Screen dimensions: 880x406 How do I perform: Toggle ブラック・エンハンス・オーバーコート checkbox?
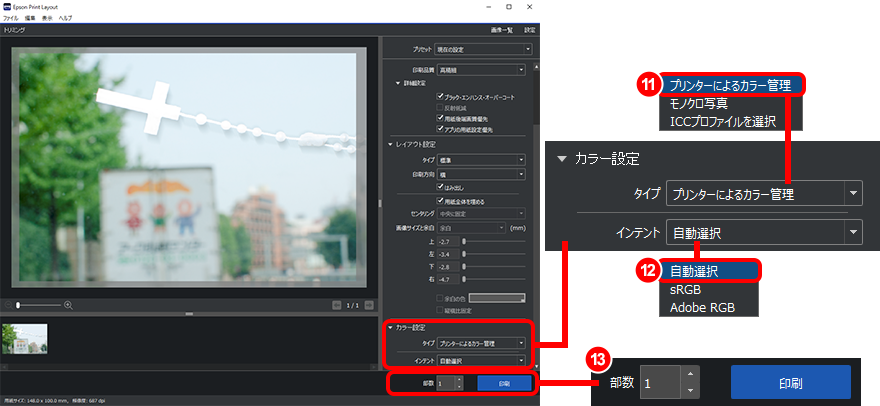click(x=439, y=97)
